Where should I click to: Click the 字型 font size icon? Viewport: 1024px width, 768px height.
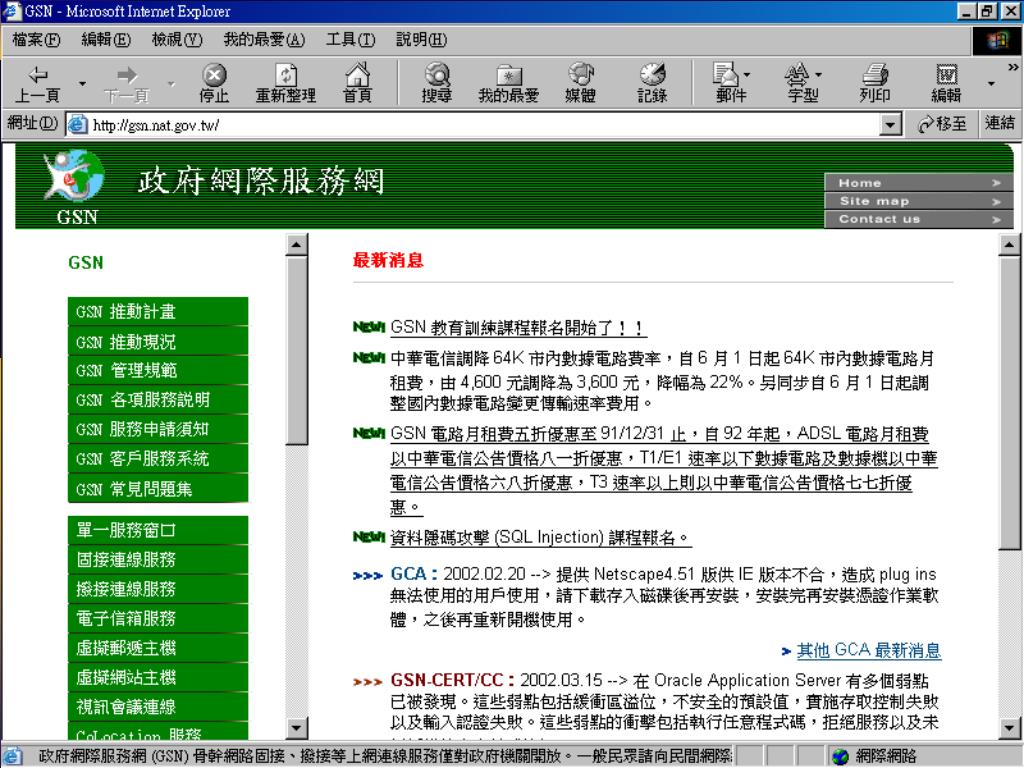click(x=797, y=74)
